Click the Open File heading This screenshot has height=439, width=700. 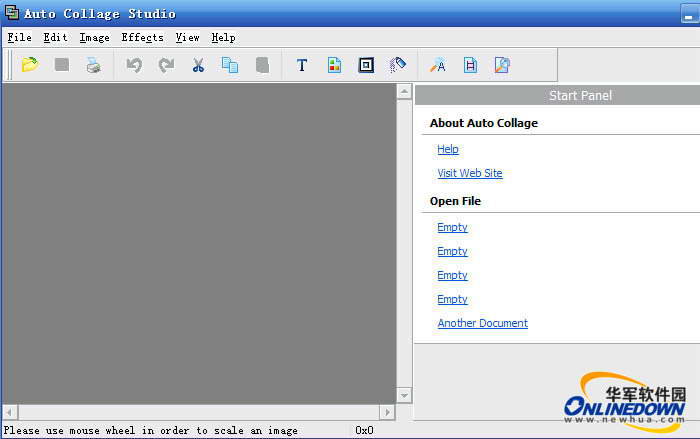(x=455, y=201)
